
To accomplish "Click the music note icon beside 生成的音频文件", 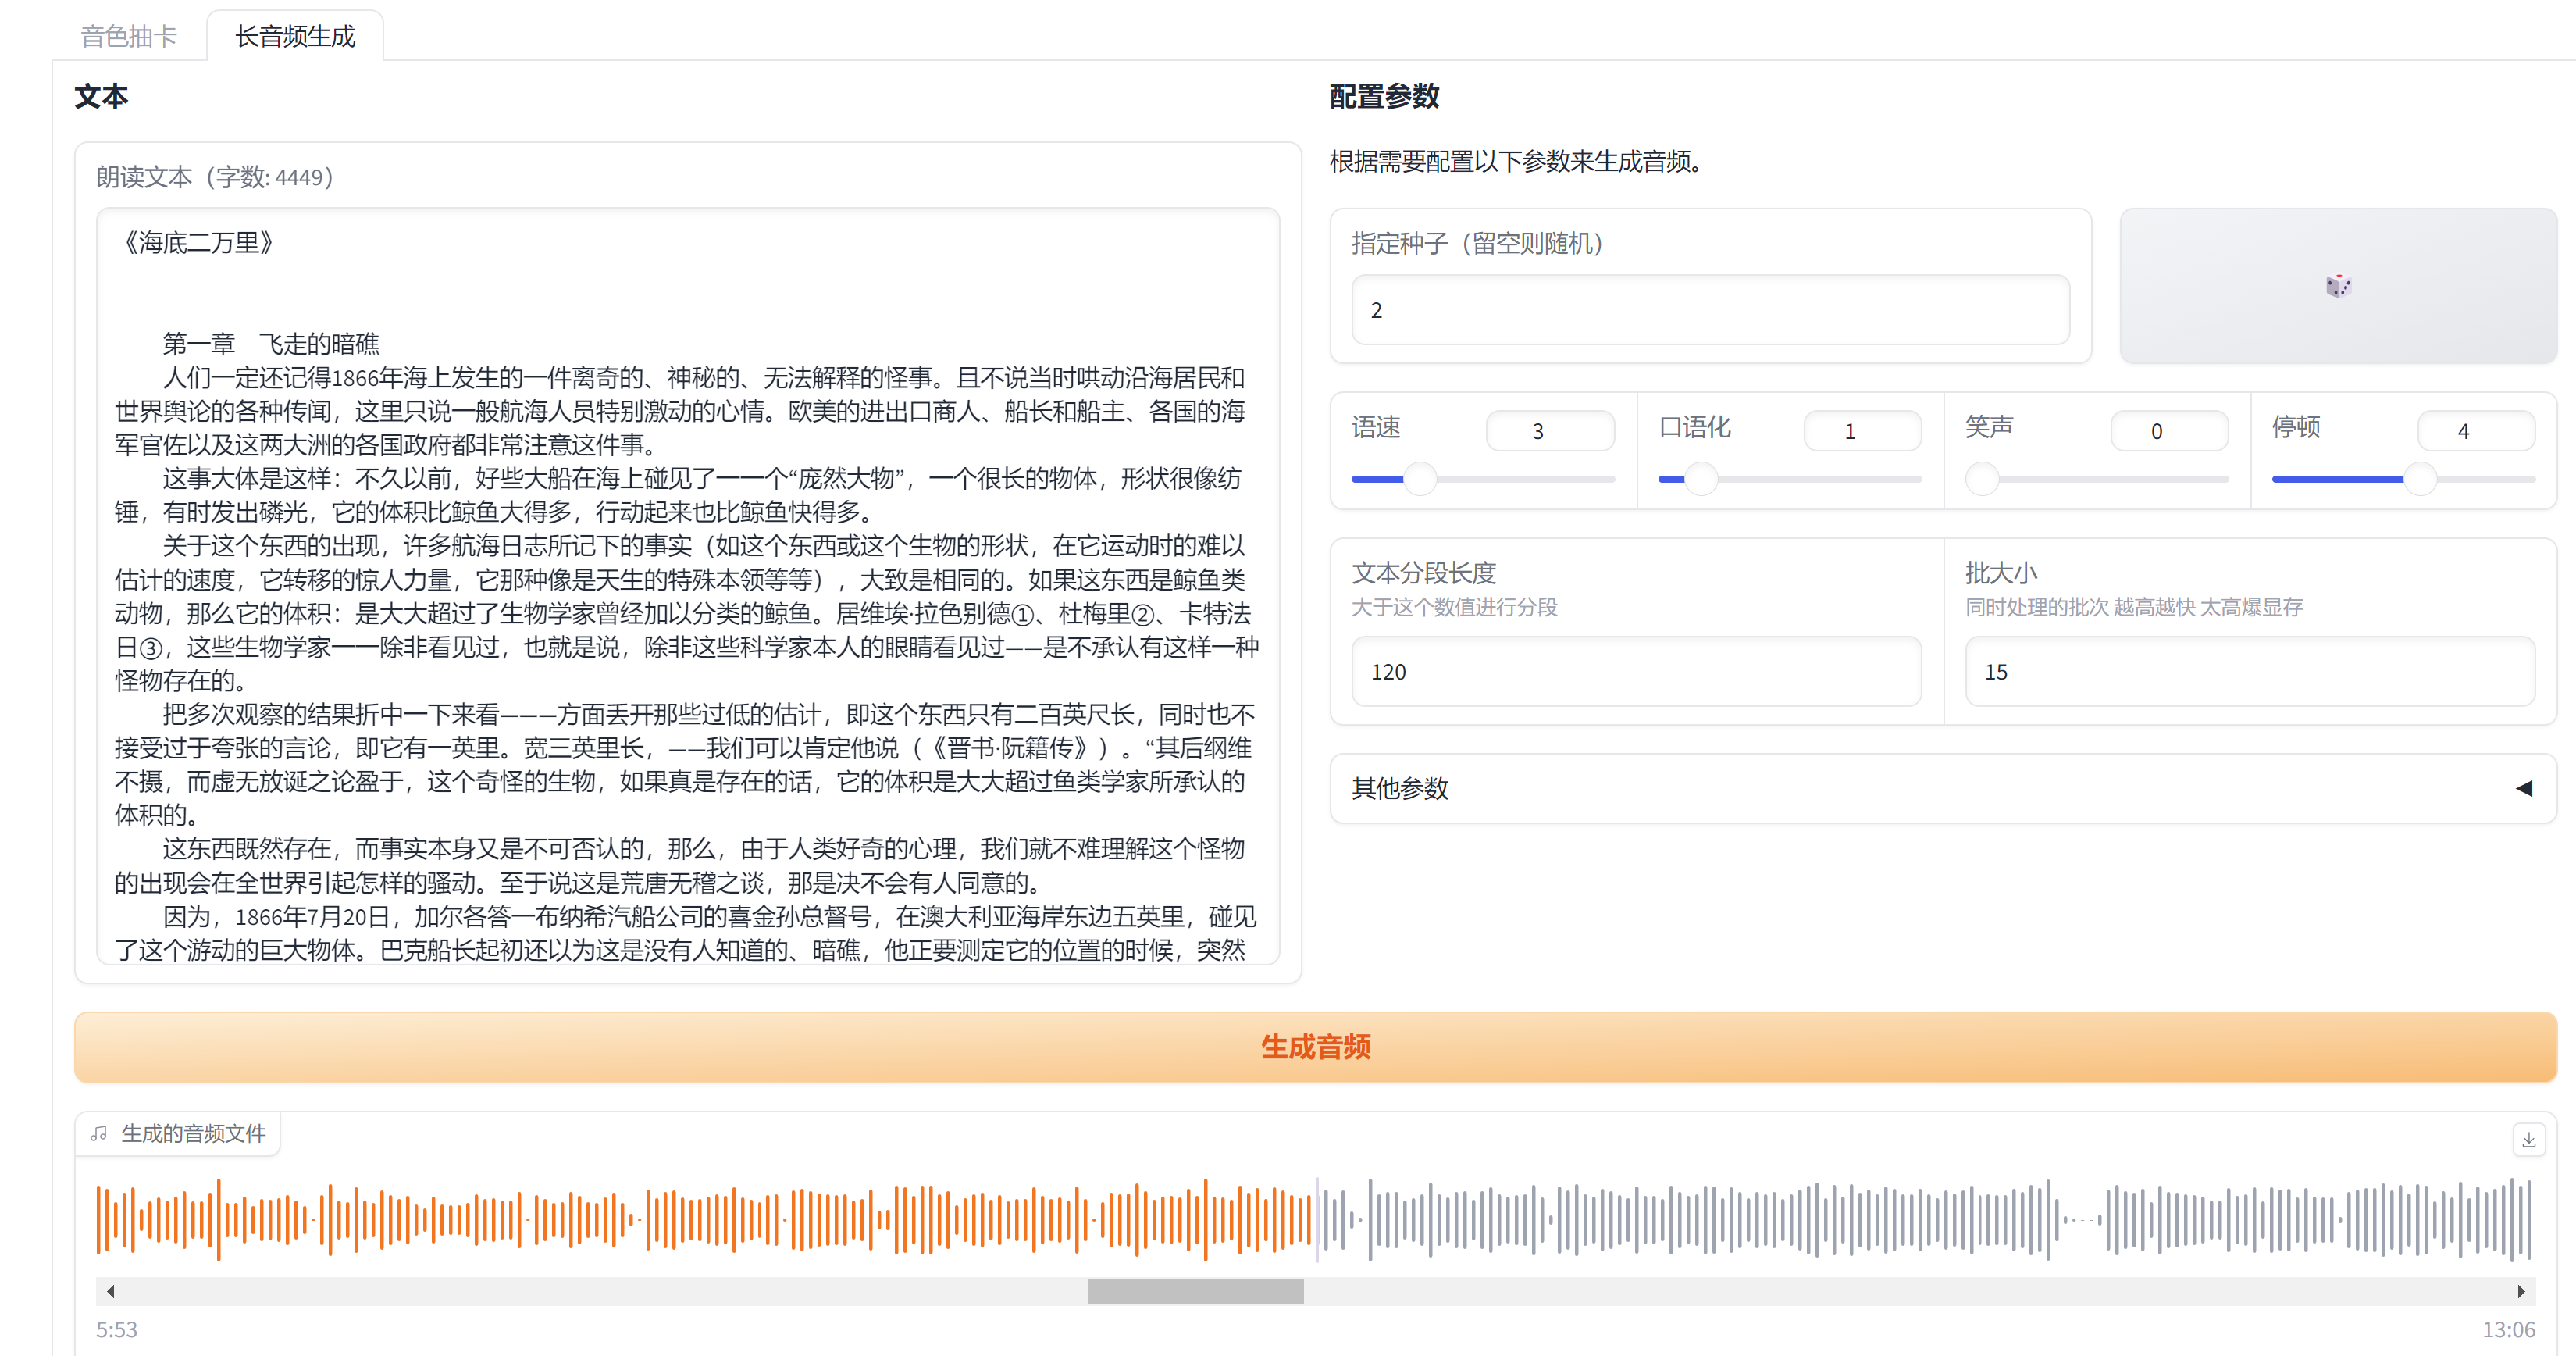I will [99, 1133].
